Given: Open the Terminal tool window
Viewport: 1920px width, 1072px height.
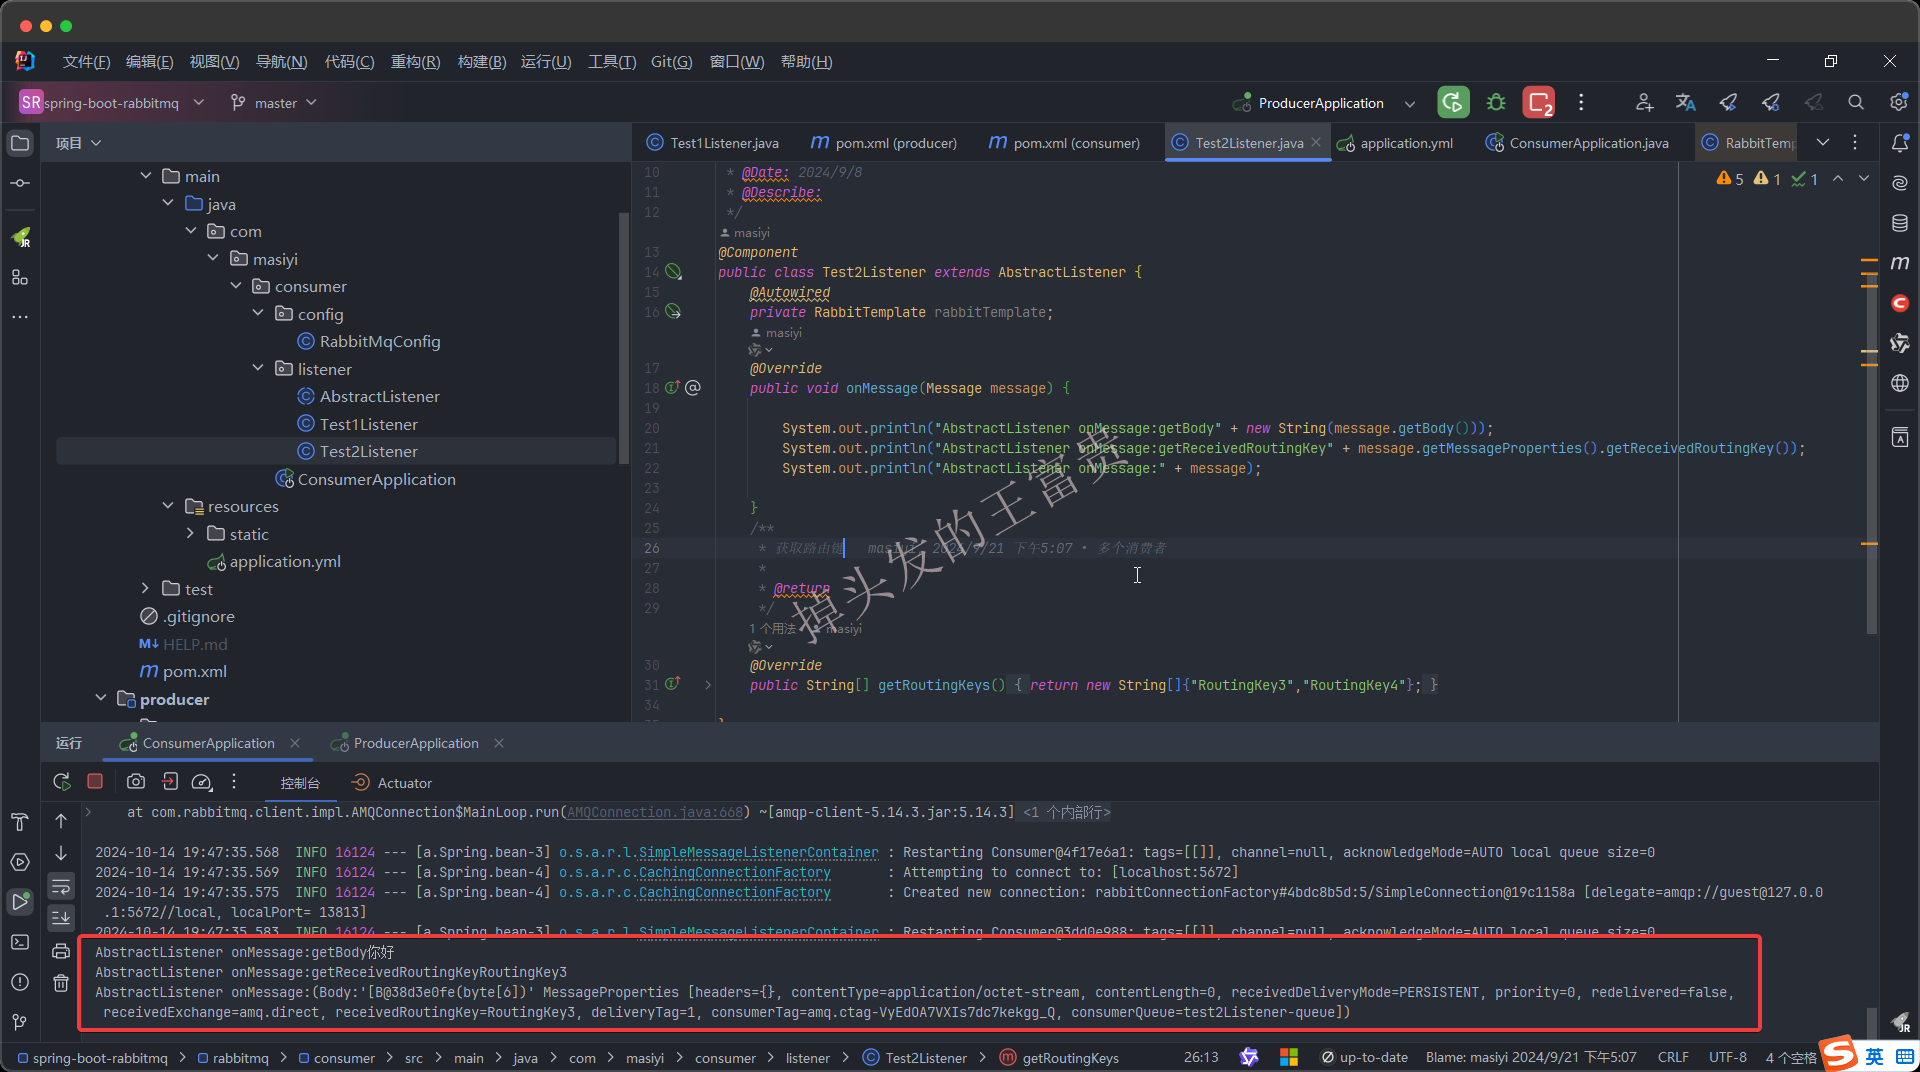Looking at the screenshot, I should point(20,942).
